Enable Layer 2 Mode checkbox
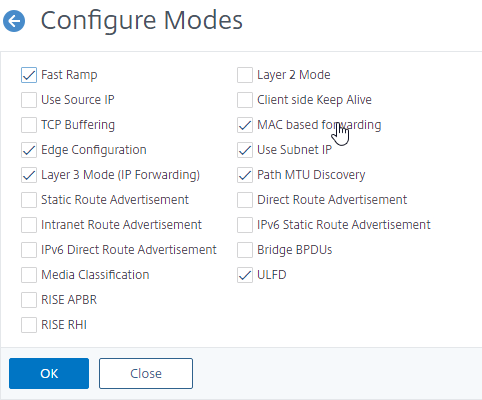482x400 pixels. 245,75
